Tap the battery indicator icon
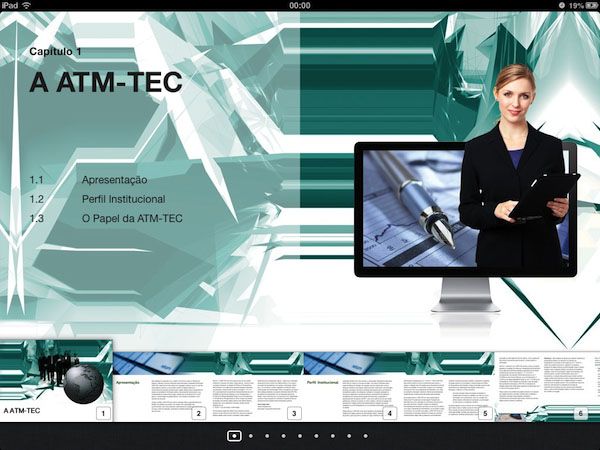 click(583, 5)
